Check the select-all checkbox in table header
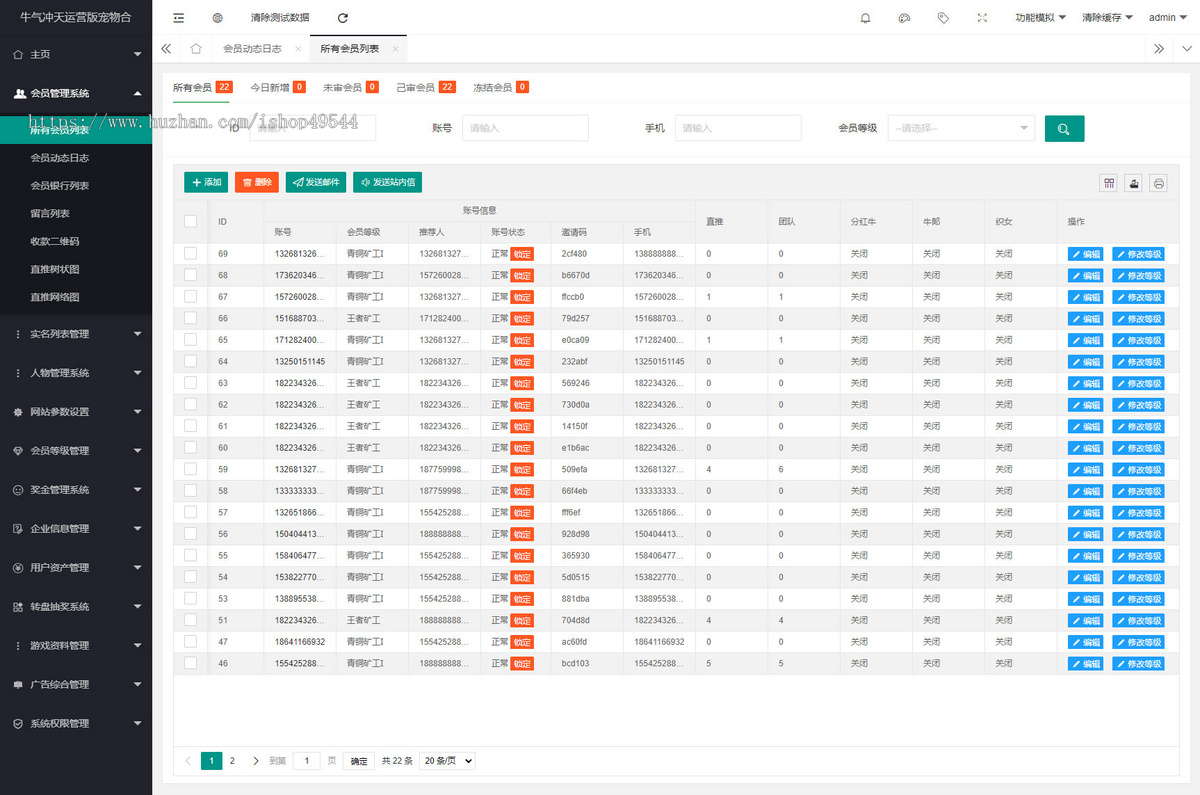 [190, 221]
